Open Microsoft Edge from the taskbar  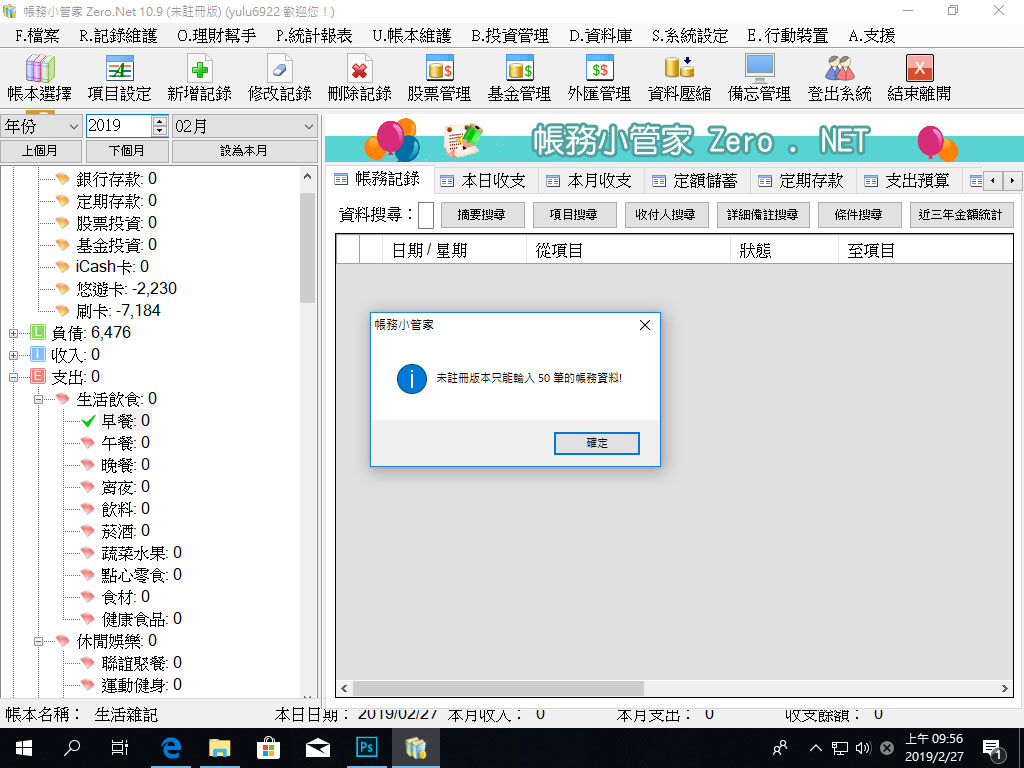click(x=171, y=748)
